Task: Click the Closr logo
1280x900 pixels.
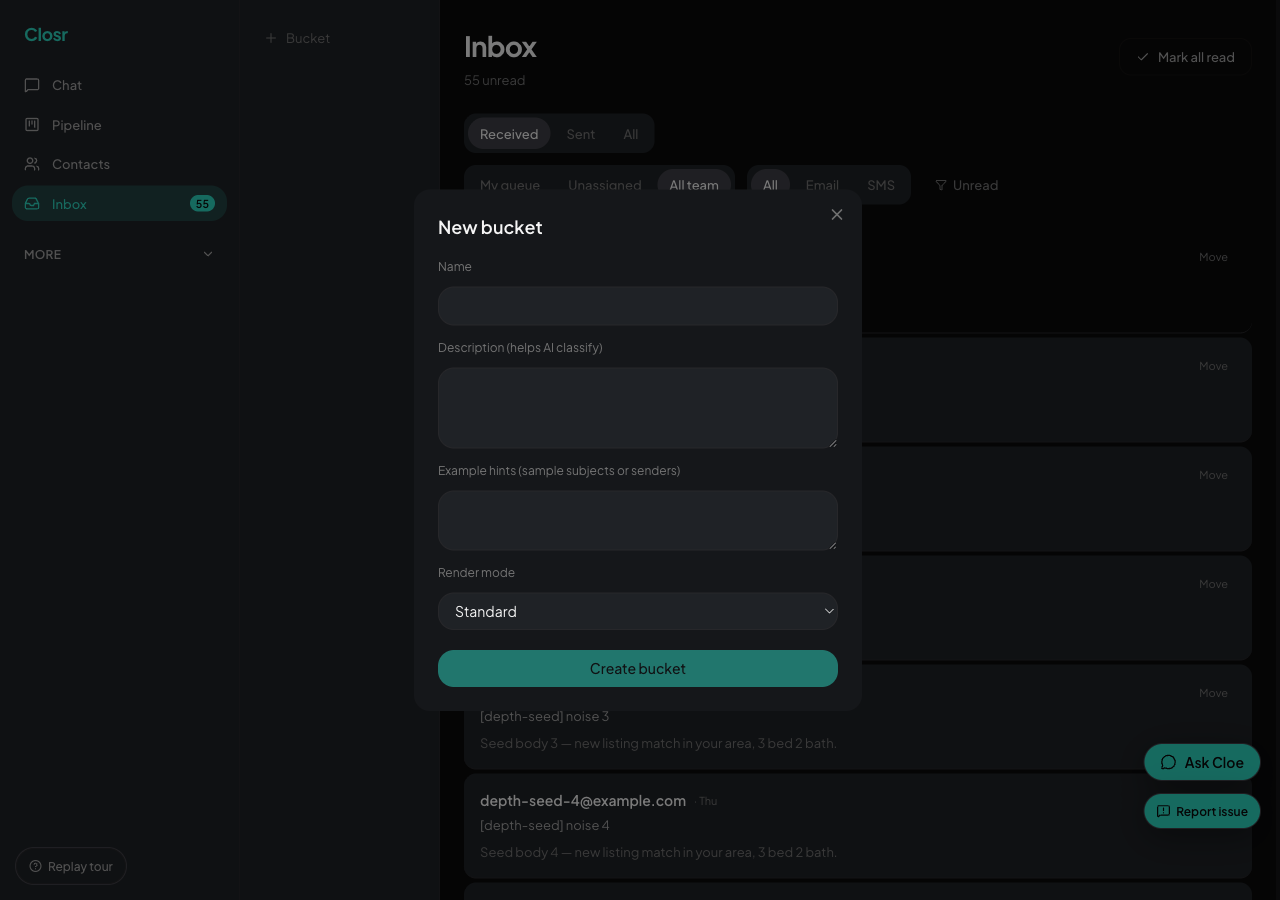Action: [46, 35]
